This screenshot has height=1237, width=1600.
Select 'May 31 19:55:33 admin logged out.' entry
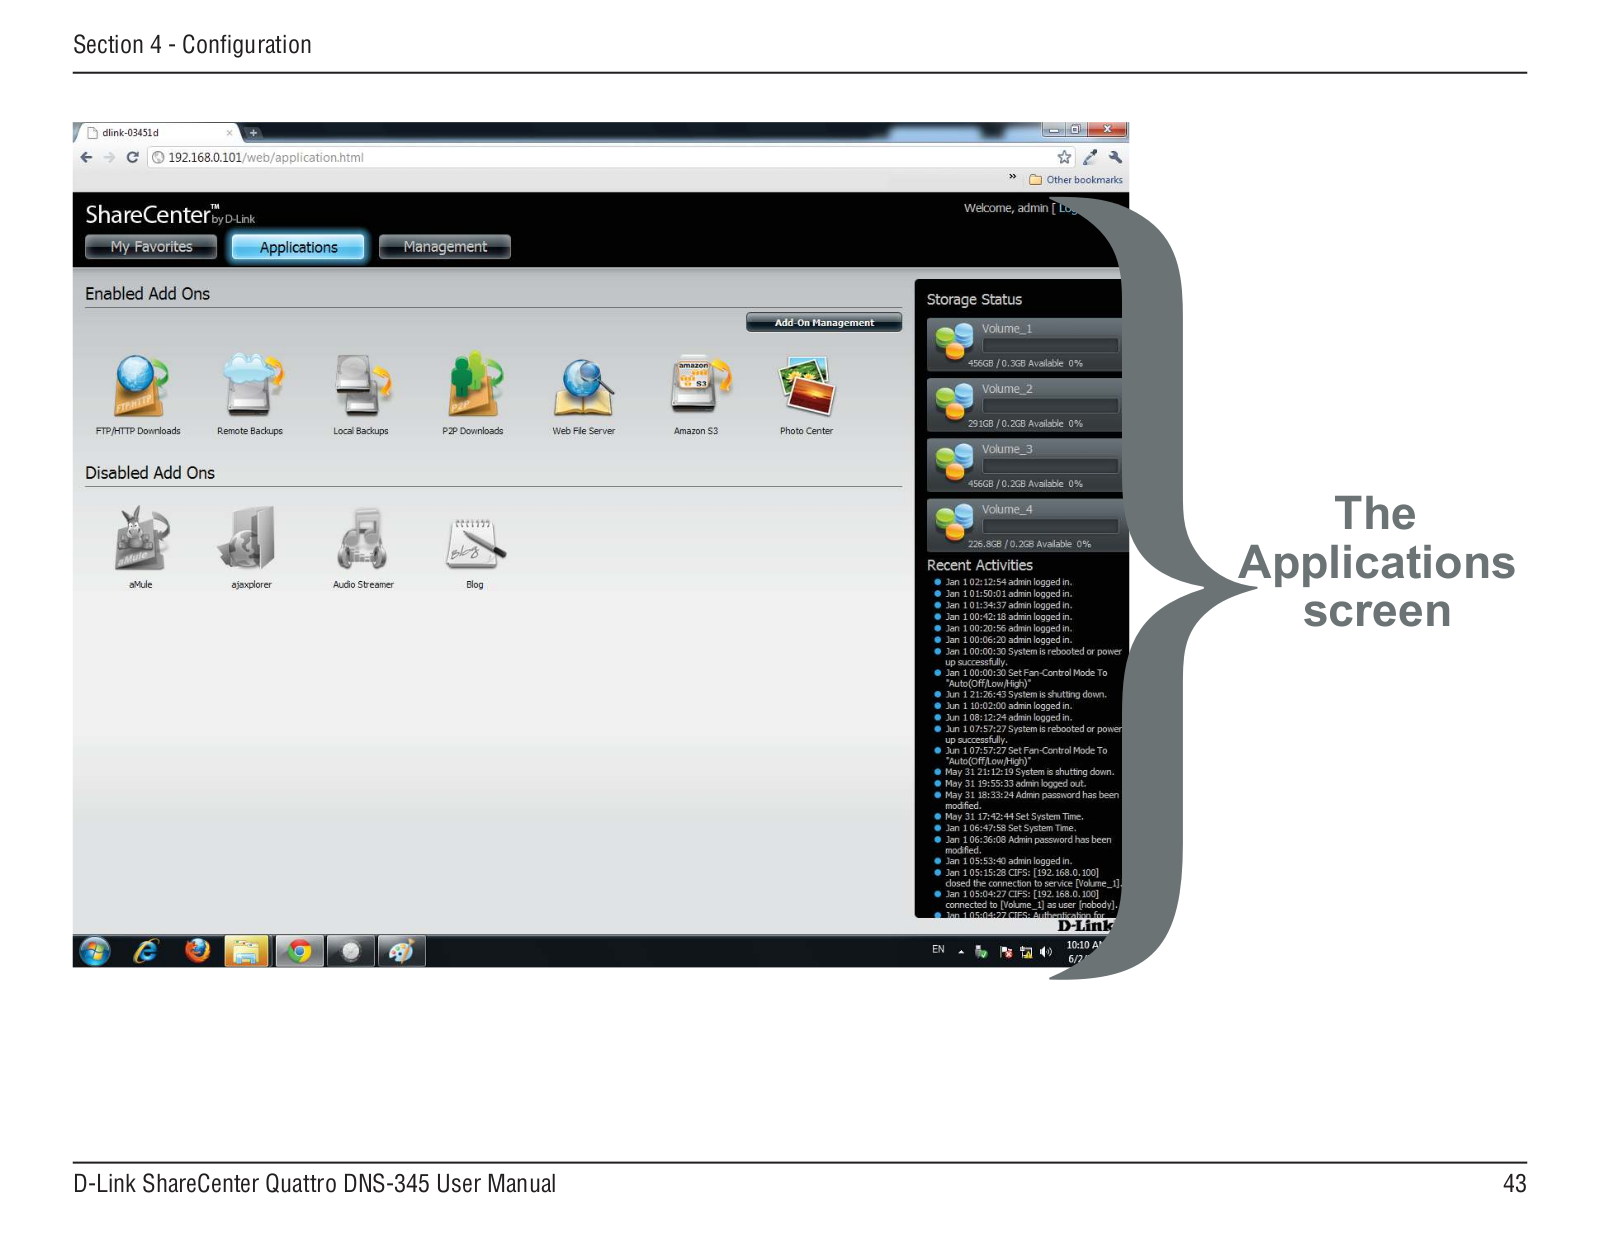pyautogui.click(x=1015, y=784)
